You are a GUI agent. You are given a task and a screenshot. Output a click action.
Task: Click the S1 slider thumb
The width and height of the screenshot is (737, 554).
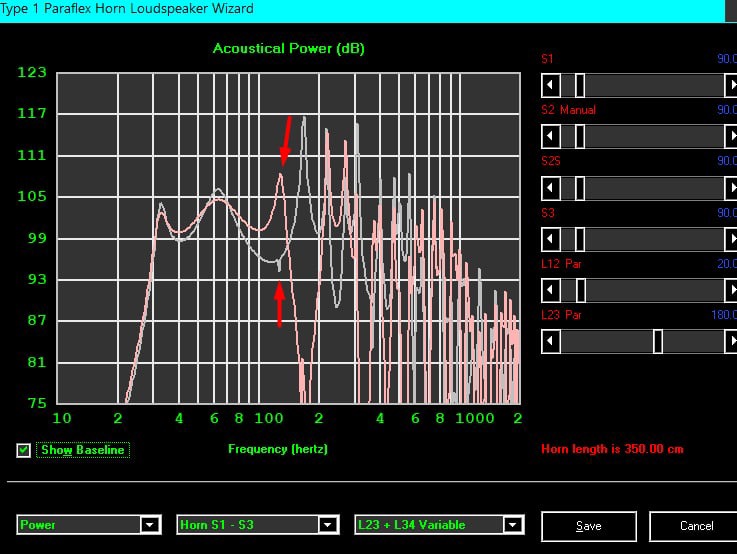[580, 86]
